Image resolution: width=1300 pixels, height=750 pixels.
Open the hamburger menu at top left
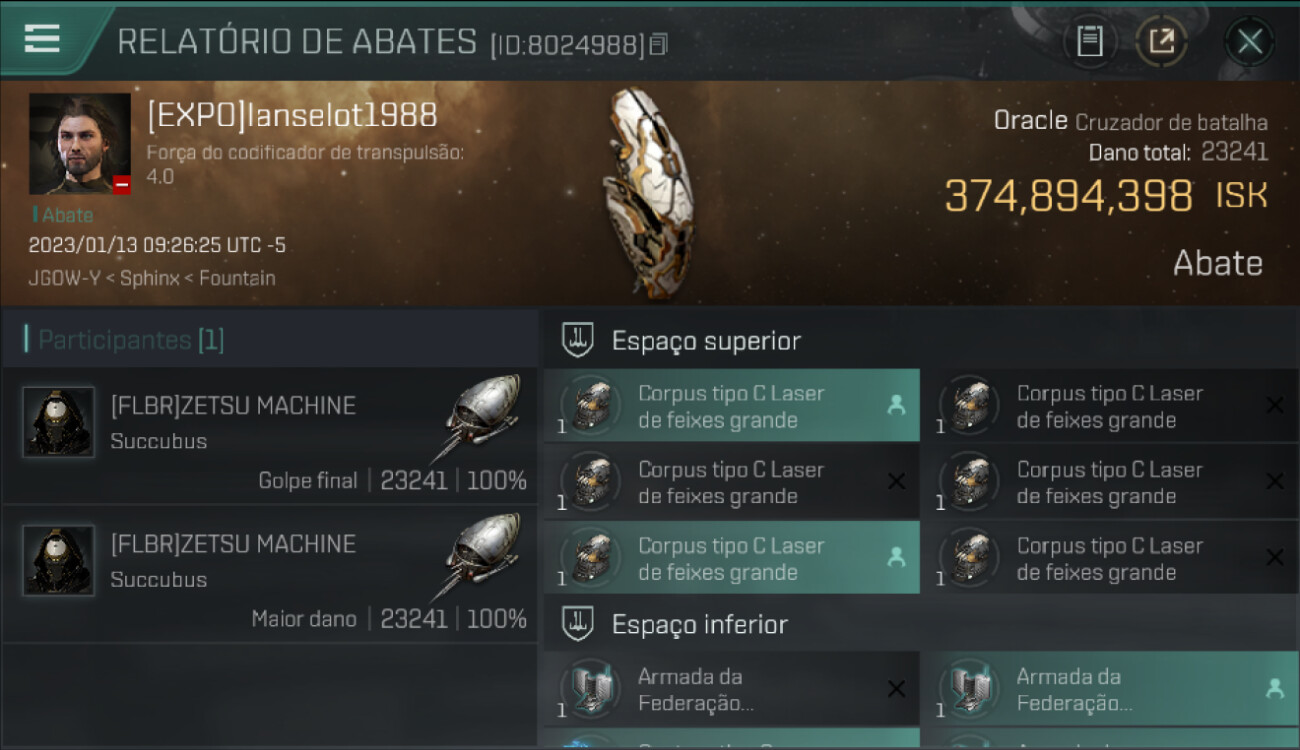[42, 39]
